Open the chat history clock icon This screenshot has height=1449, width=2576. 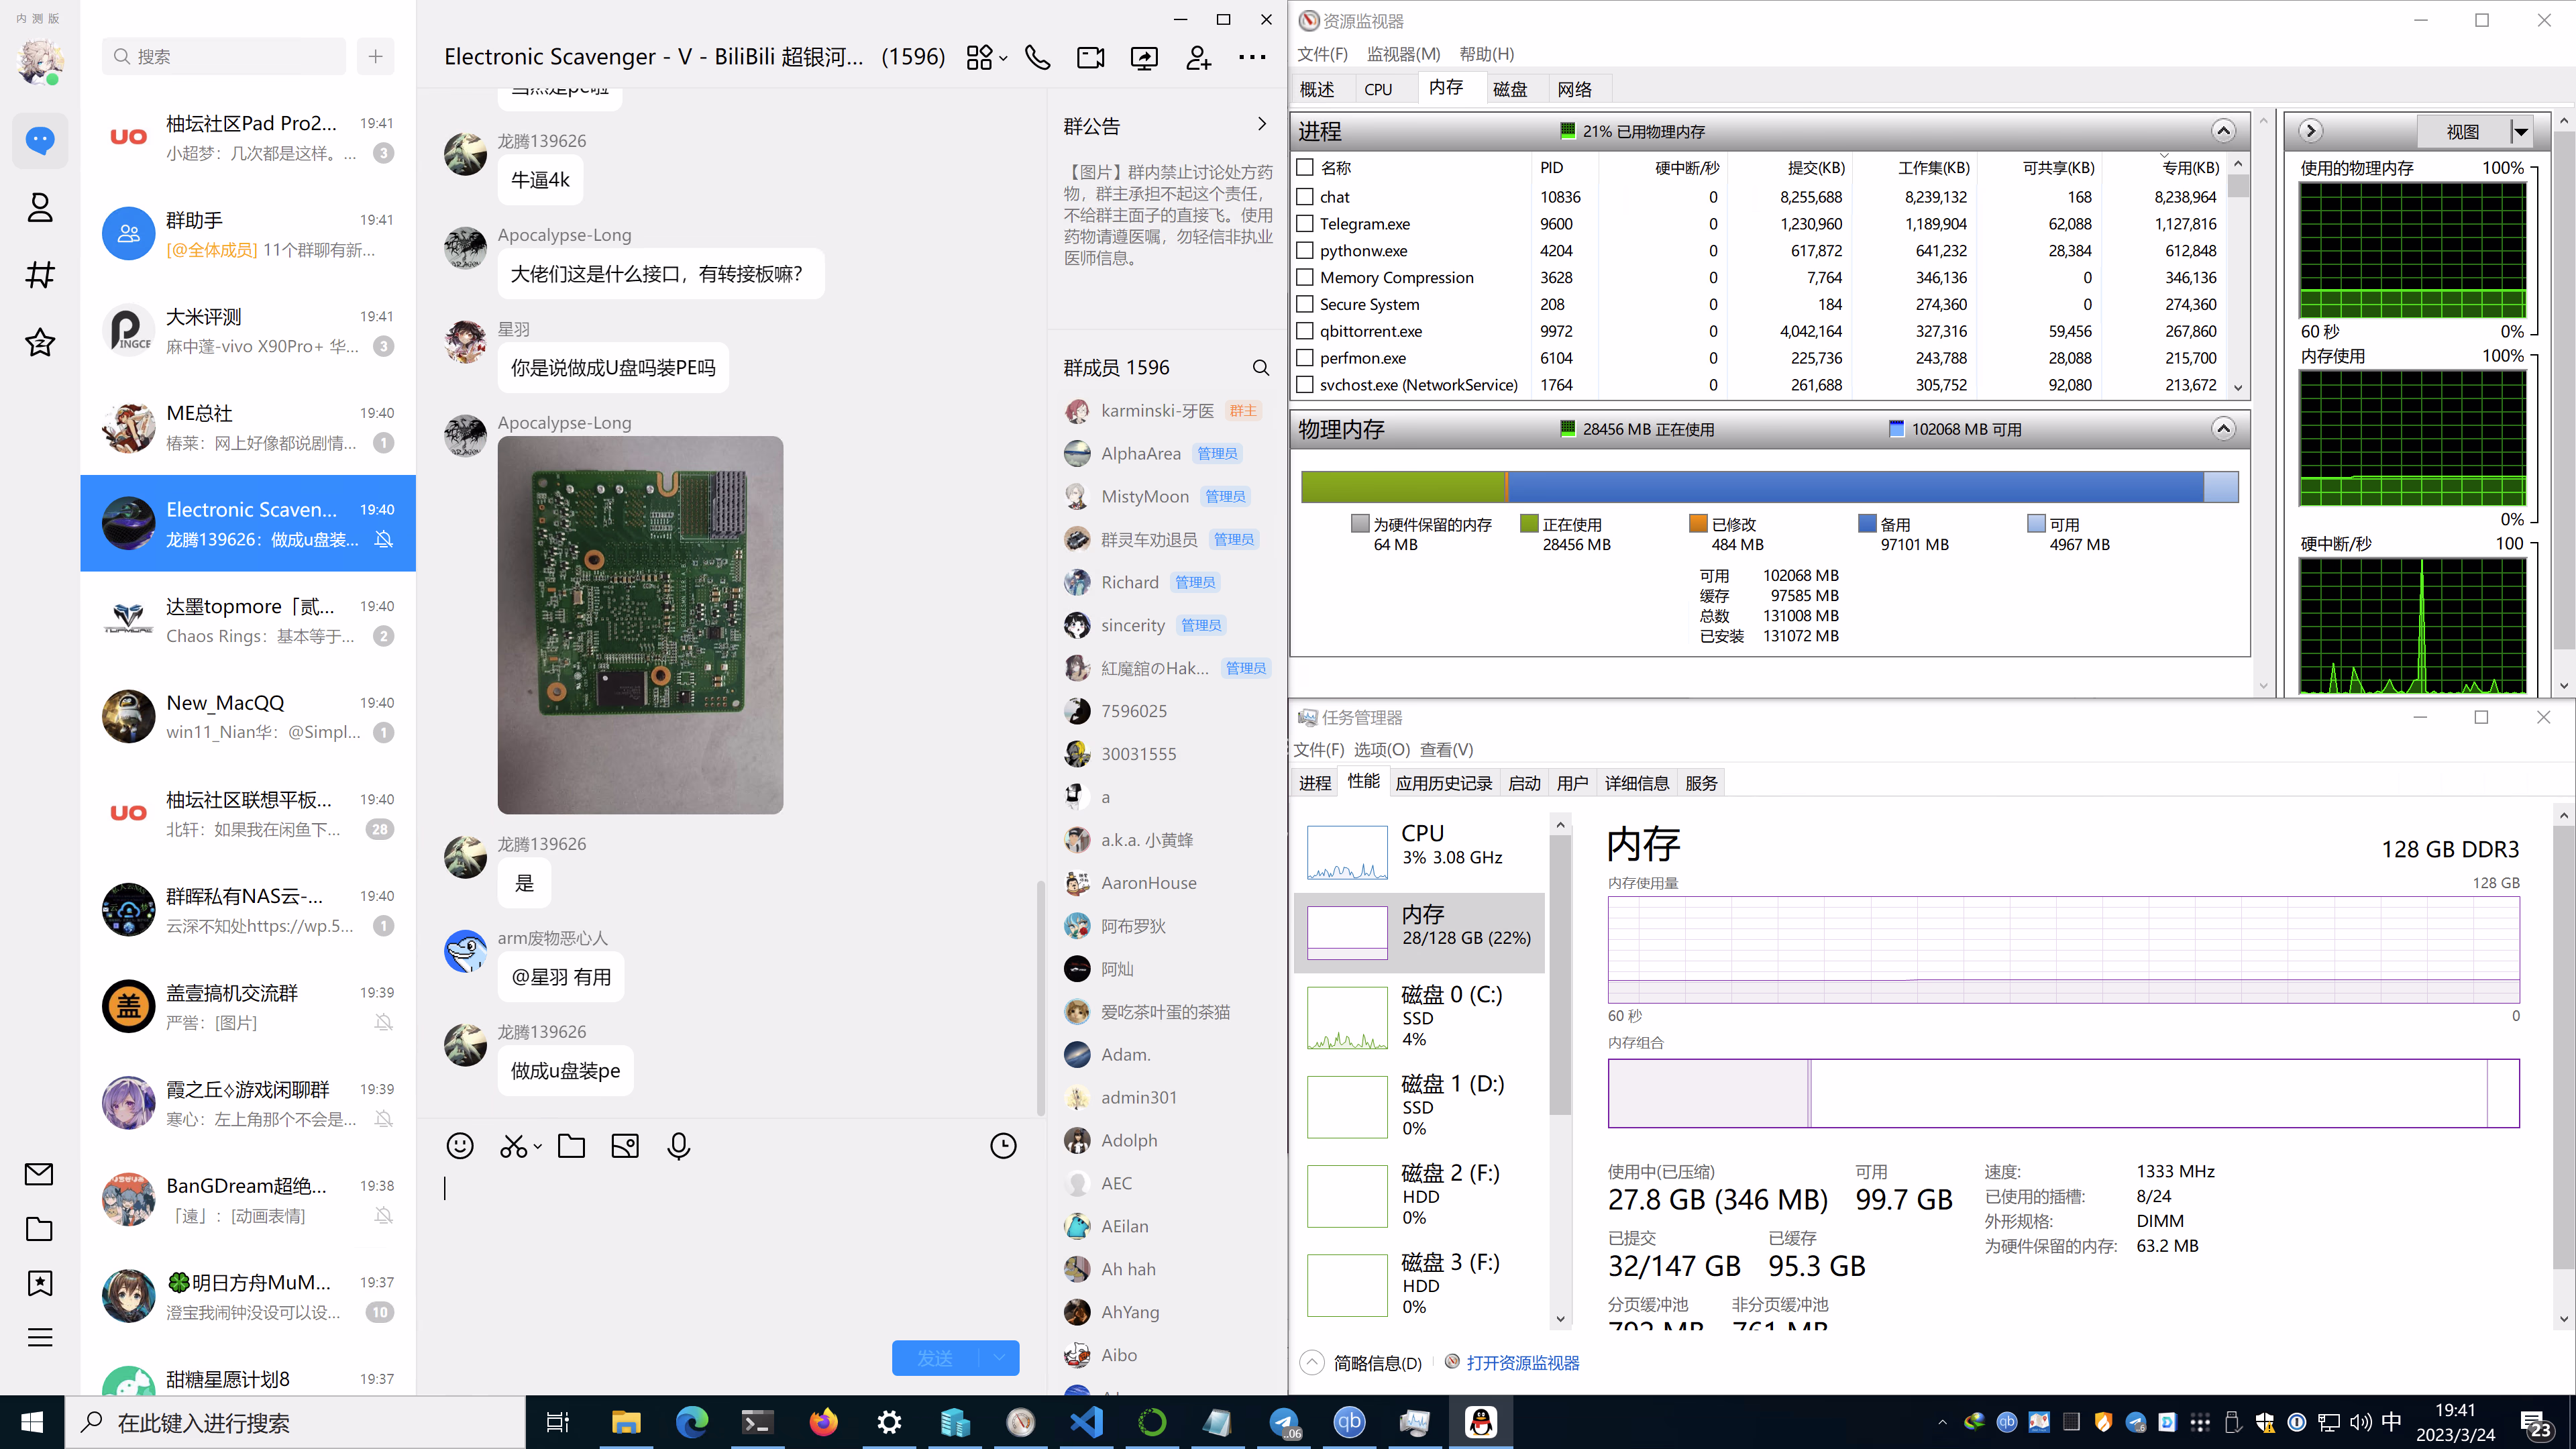(1003, 1146)
